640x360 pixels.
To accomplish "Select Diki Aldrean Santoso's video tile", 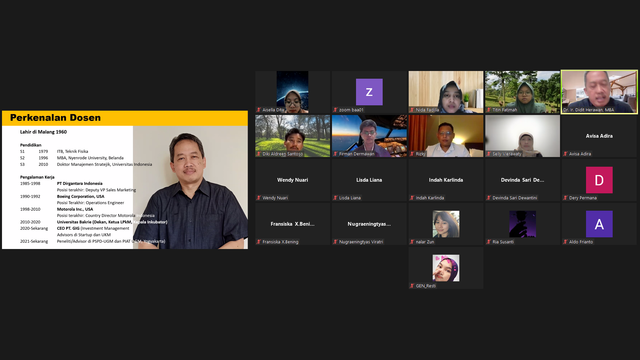I will (292, 136).
